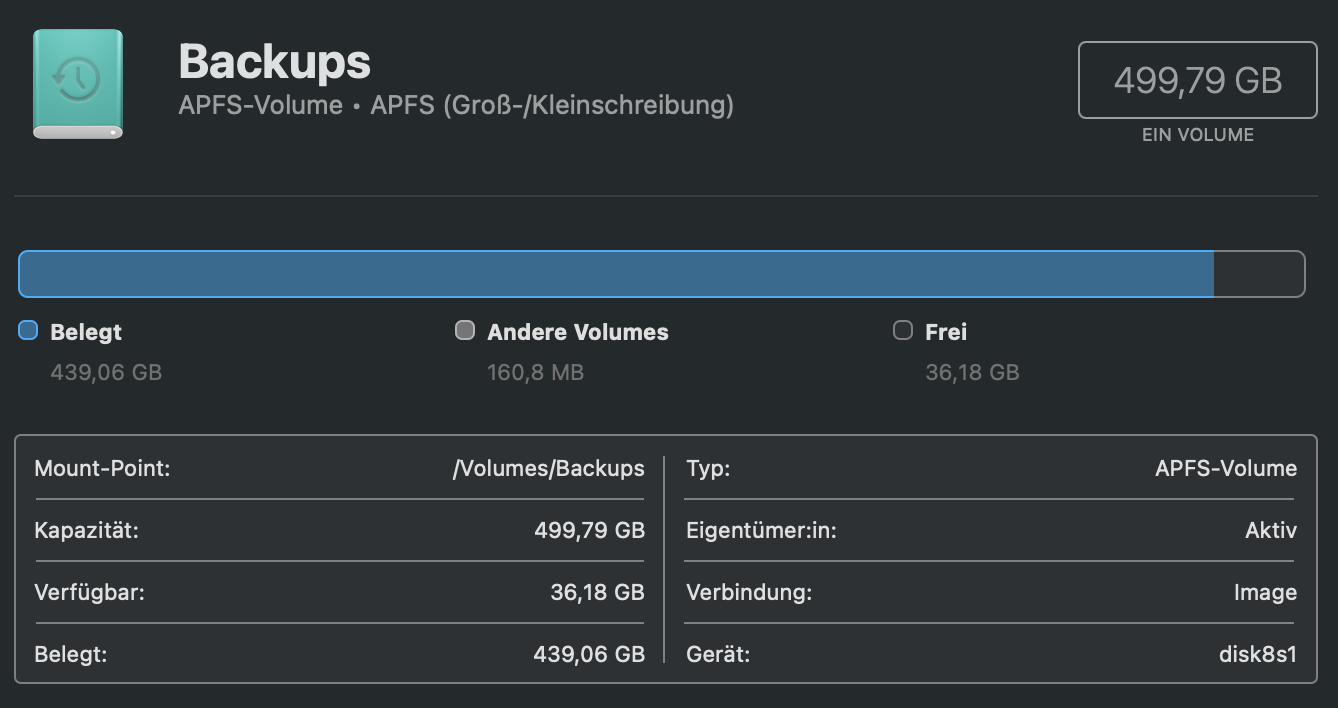Click the Backups volume title
This screenshot has height=708, width=1338.
click(274, 62)
